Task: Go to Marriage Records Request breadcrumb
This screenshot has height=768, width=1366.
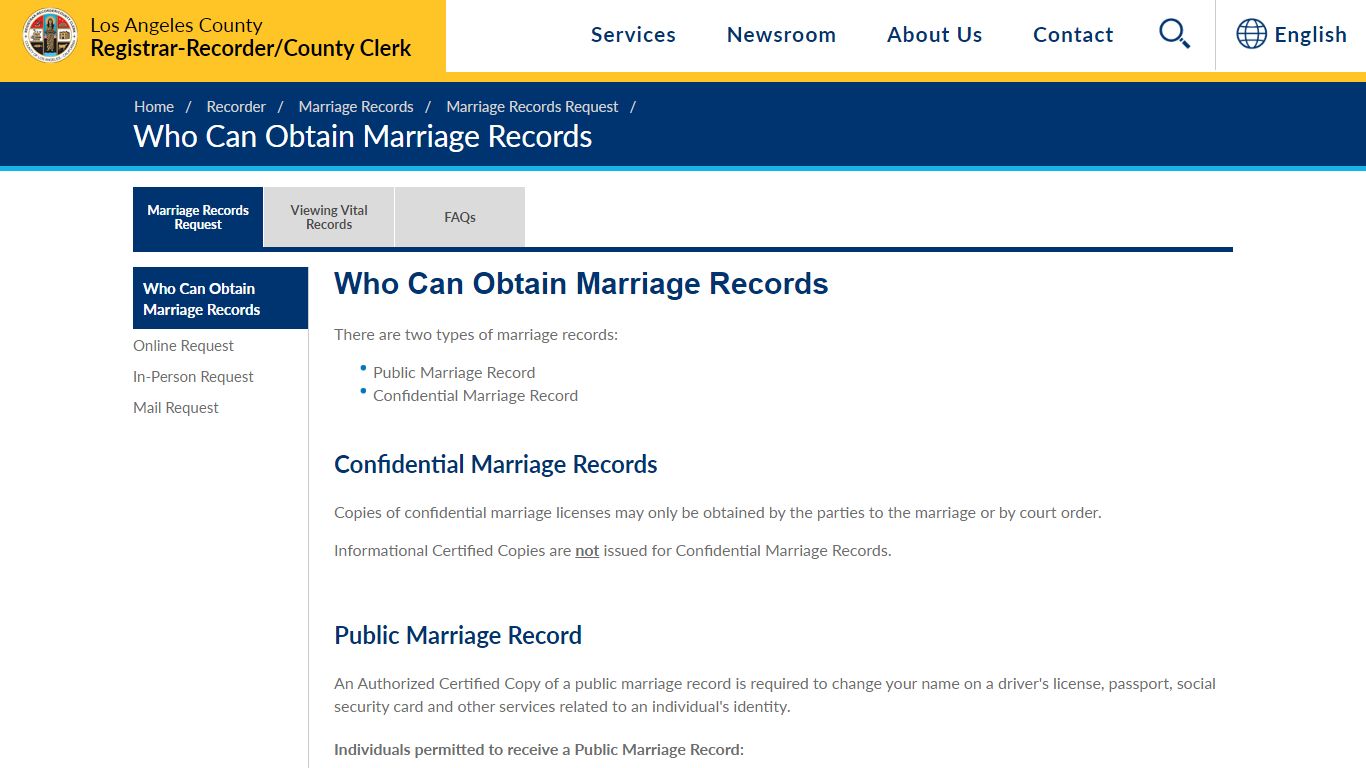Action: 532,107
